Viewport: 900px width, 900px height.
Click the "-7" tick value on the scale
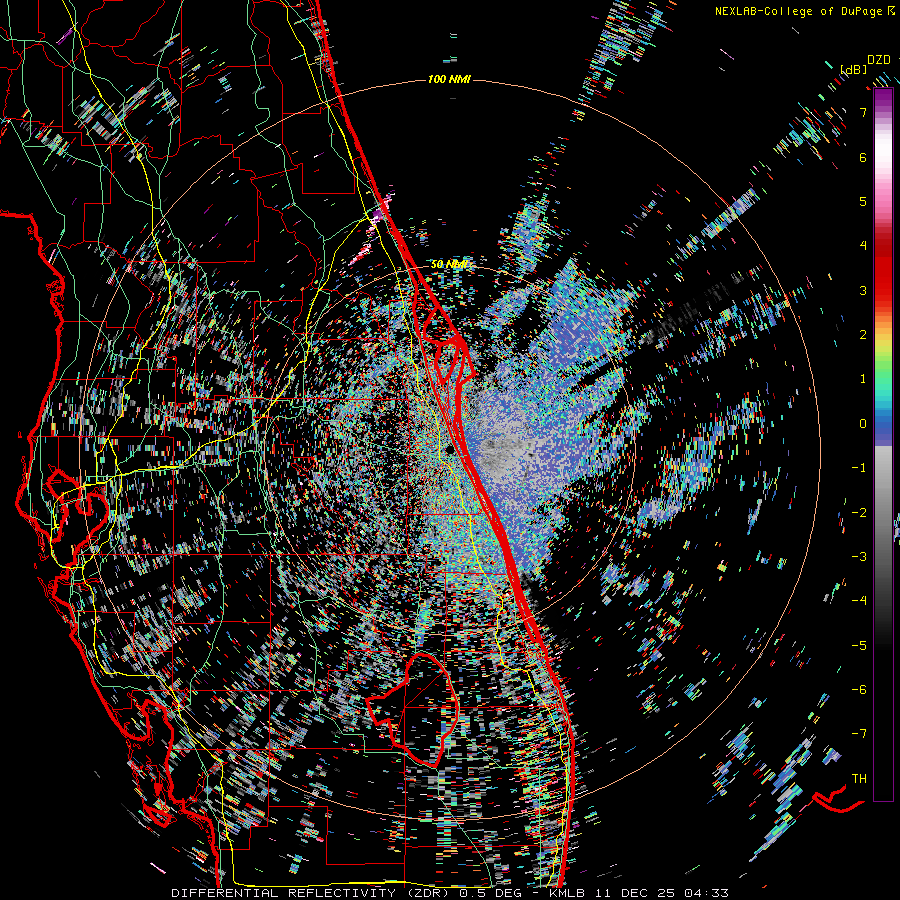click(x=859, y=734)
